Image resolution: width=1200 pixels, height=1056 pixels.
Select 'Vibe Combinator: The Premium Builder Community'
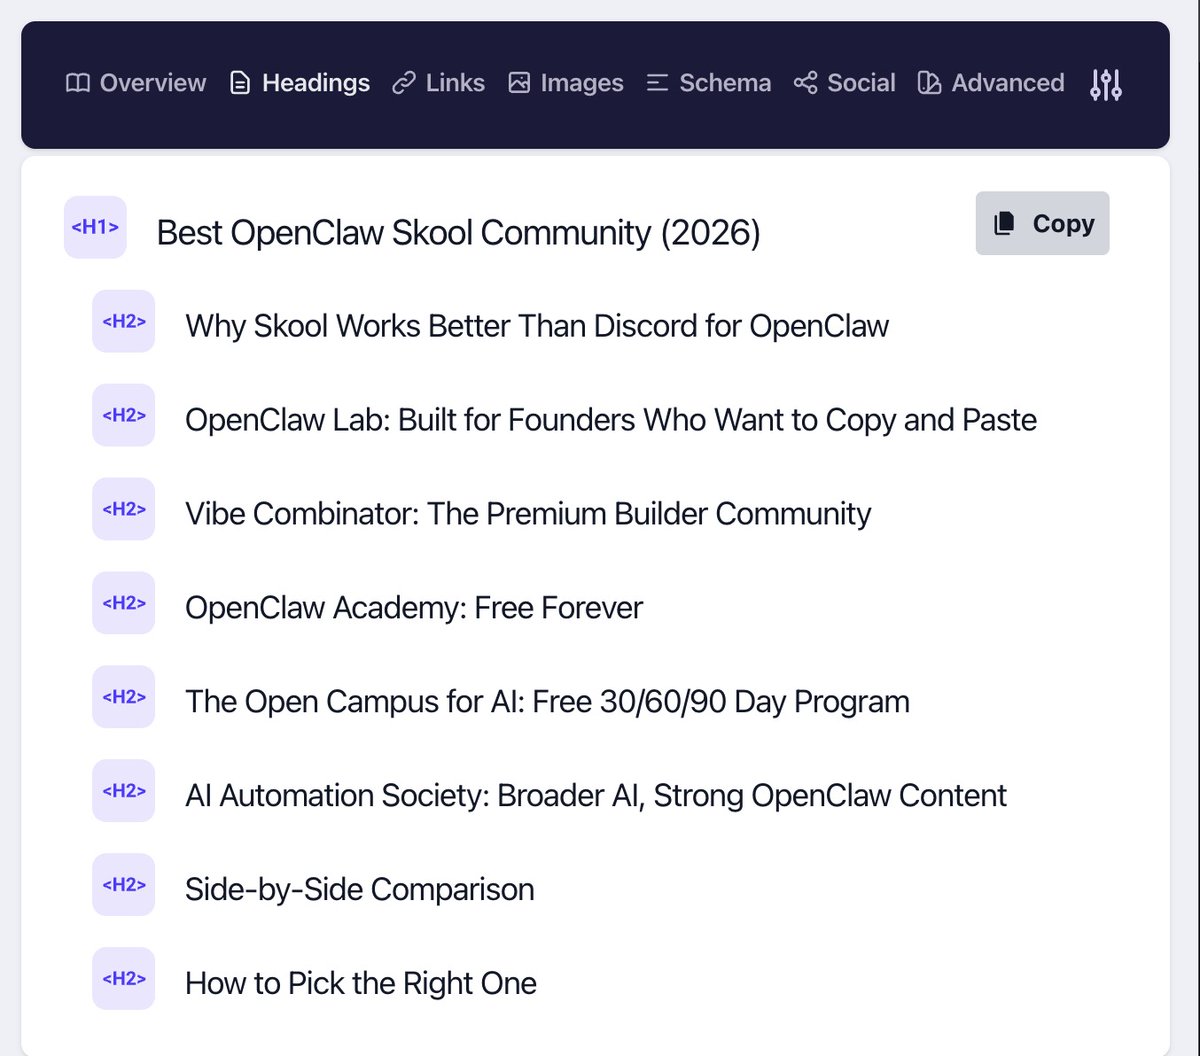(x=528, y=514)
